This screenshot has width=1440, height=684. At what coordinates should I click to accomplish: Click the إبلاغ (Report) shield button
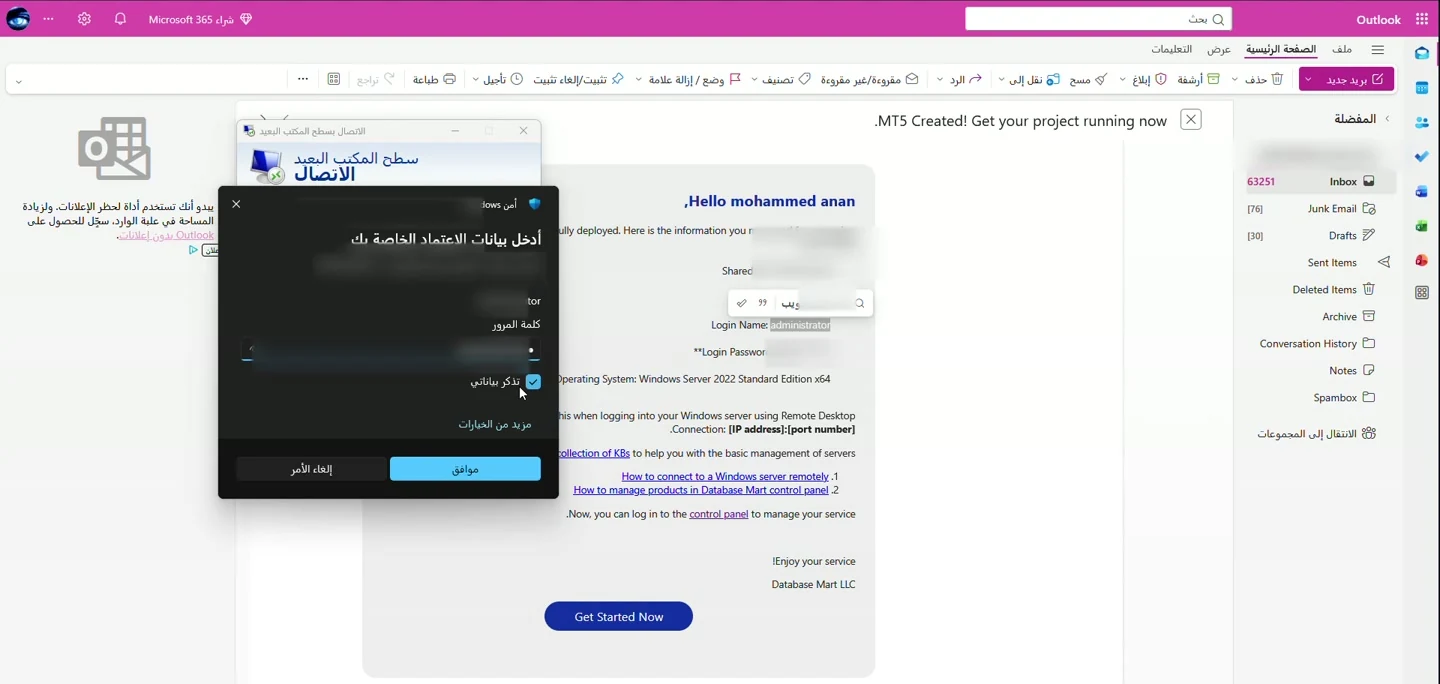point(1149,79)
